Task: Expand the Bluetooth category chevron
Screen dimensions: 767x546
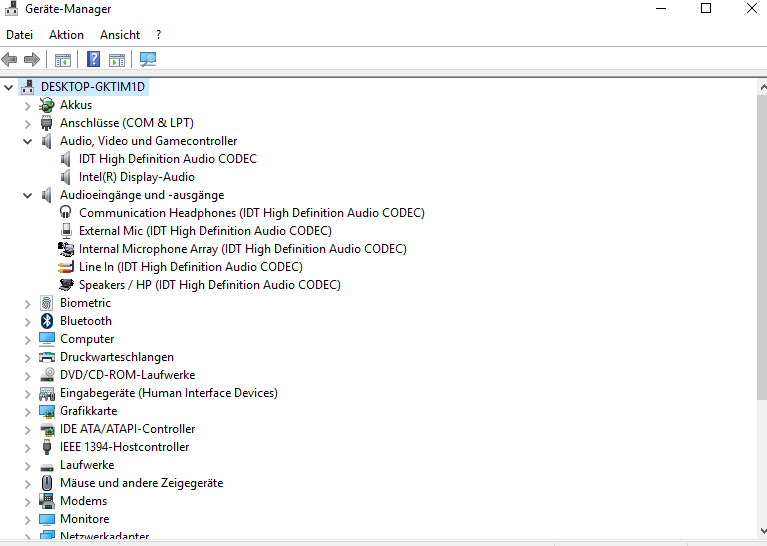Action: pyautogui.click(x=28, y=322)
